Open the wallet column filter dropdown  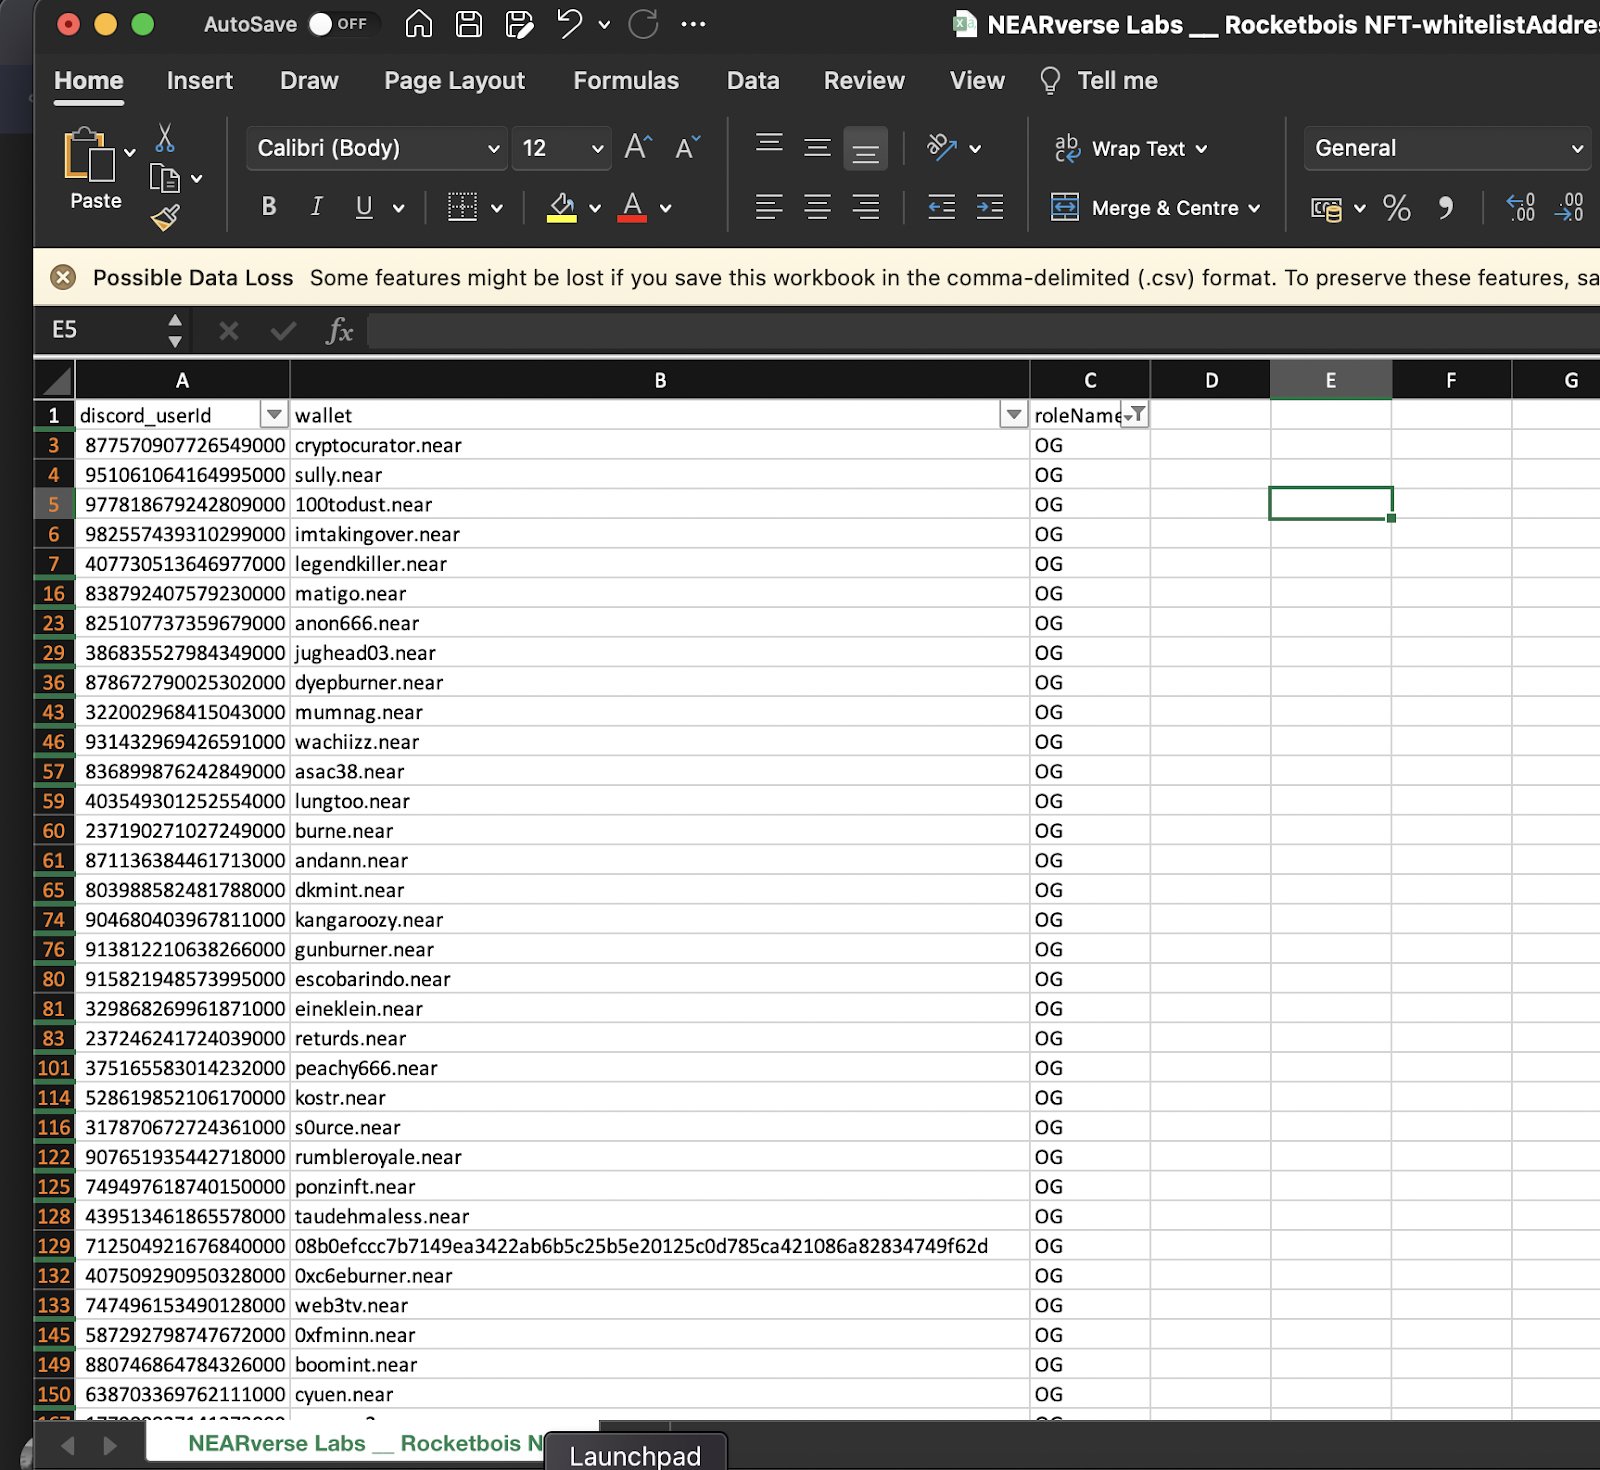[1014, 415]
